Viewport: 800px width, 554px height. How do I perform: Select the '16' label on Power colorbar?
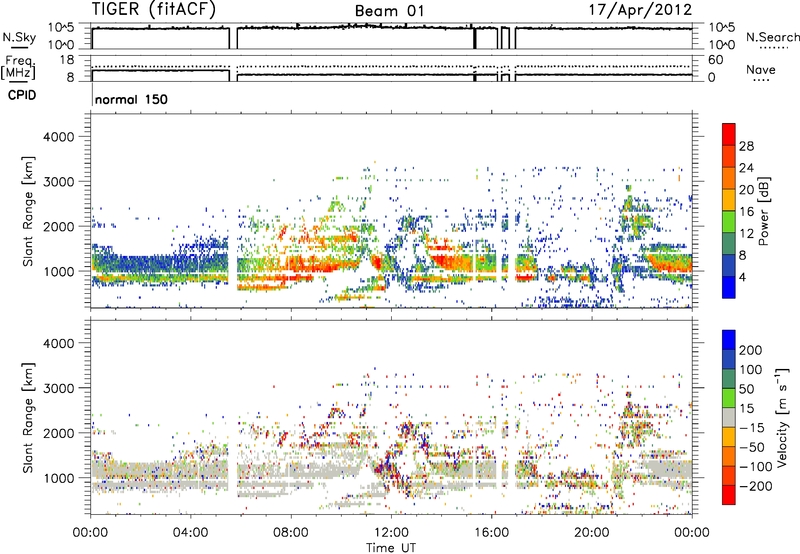click(746, 212)
